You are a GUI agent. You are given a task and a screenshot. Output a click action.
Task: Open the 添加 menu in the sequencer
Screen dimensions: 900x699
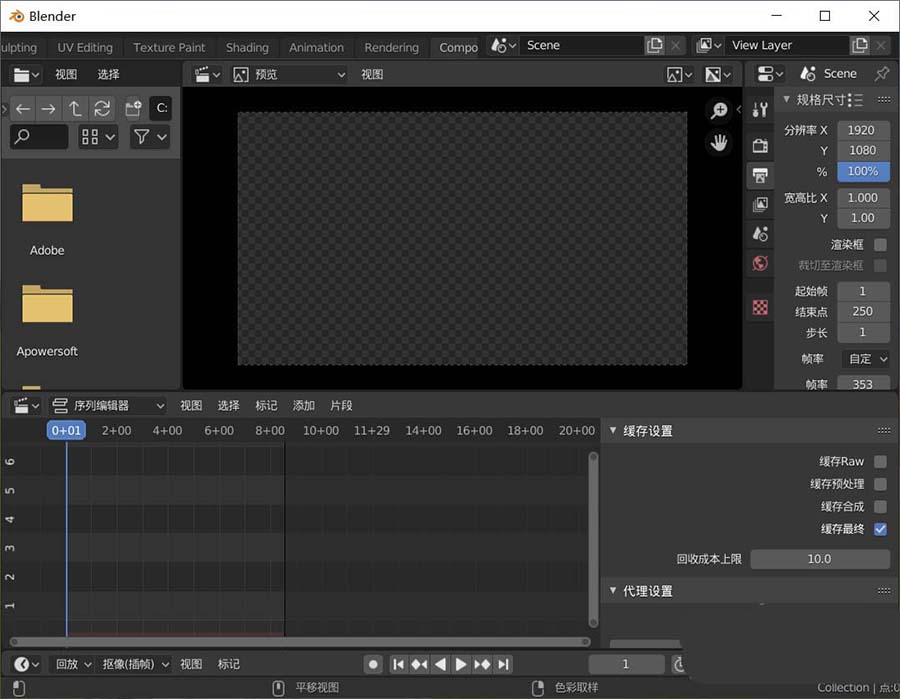pos(303,405)
